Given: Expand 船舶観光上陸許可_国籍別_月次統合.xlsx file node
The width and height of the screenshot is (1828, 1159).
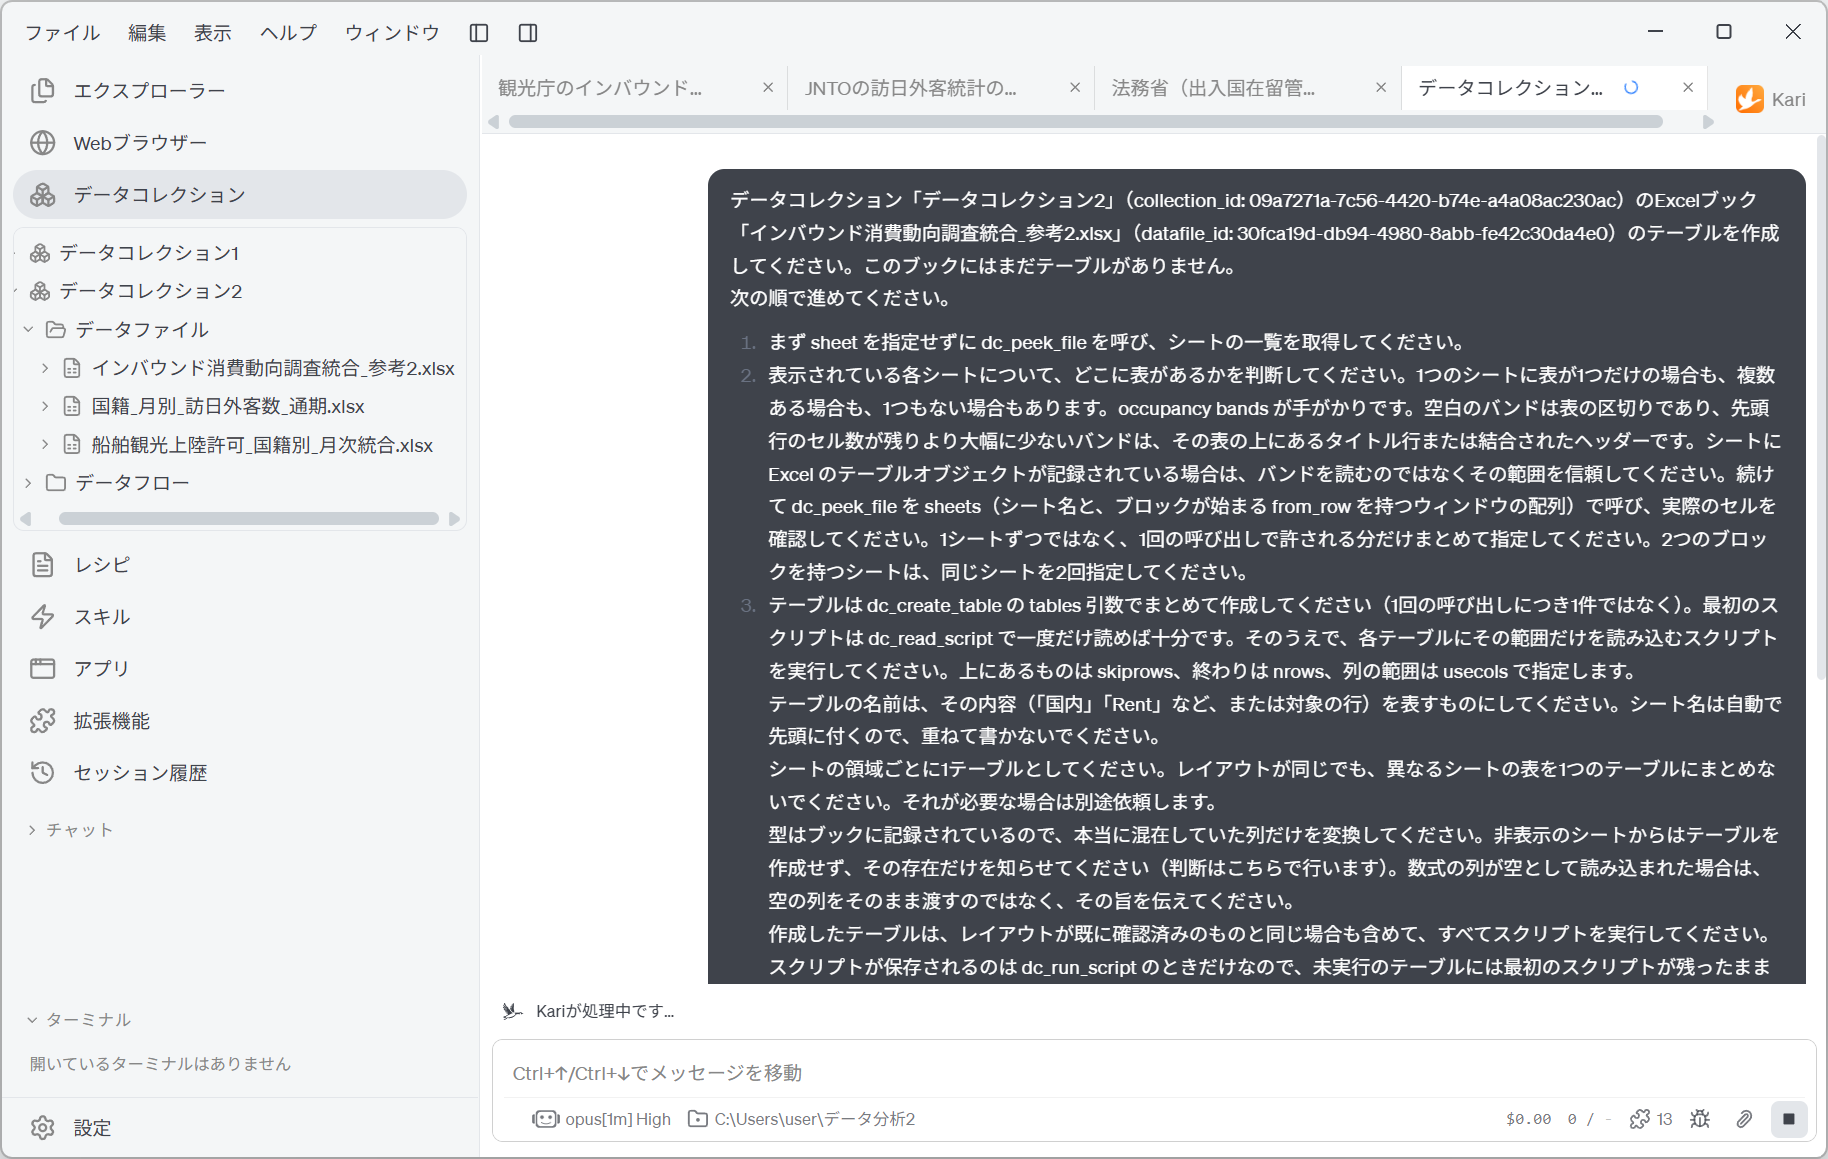Looking at the screenshot, I should click(45, 445).
